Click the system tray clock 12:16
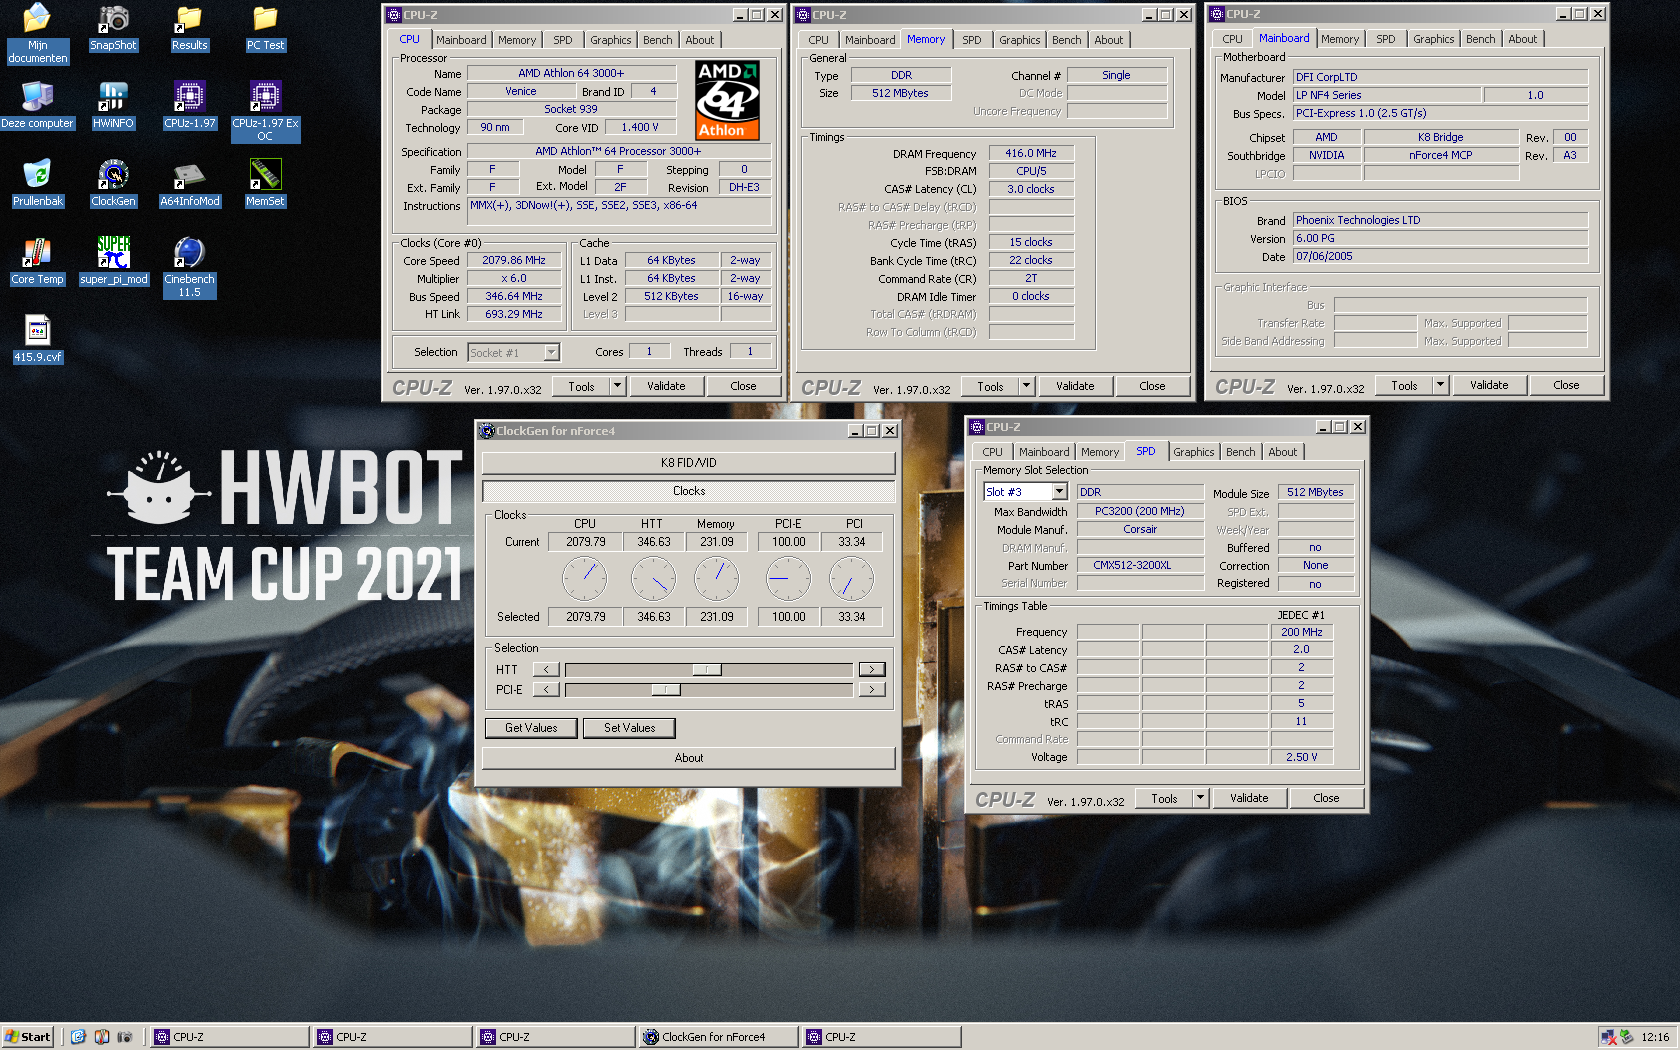 pyautogui.click(x=1655, y=1037)
